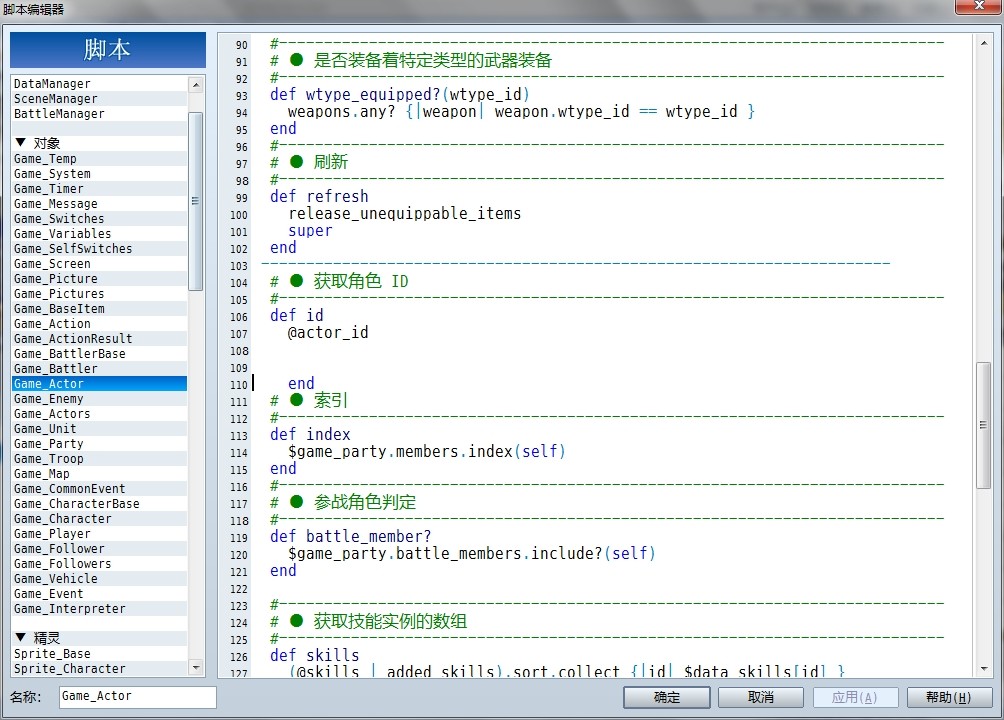
Task: Open Game_BattlerBase script
Action: 99,354
